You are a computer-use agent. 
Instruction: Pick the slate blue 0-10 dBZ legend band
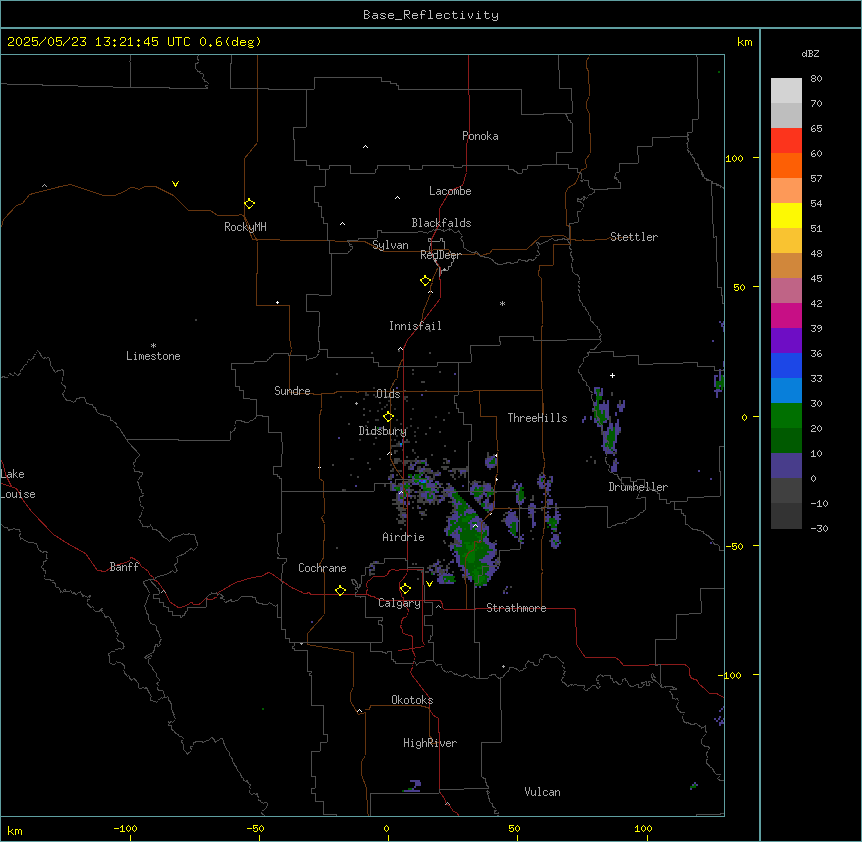pos(786,466)
